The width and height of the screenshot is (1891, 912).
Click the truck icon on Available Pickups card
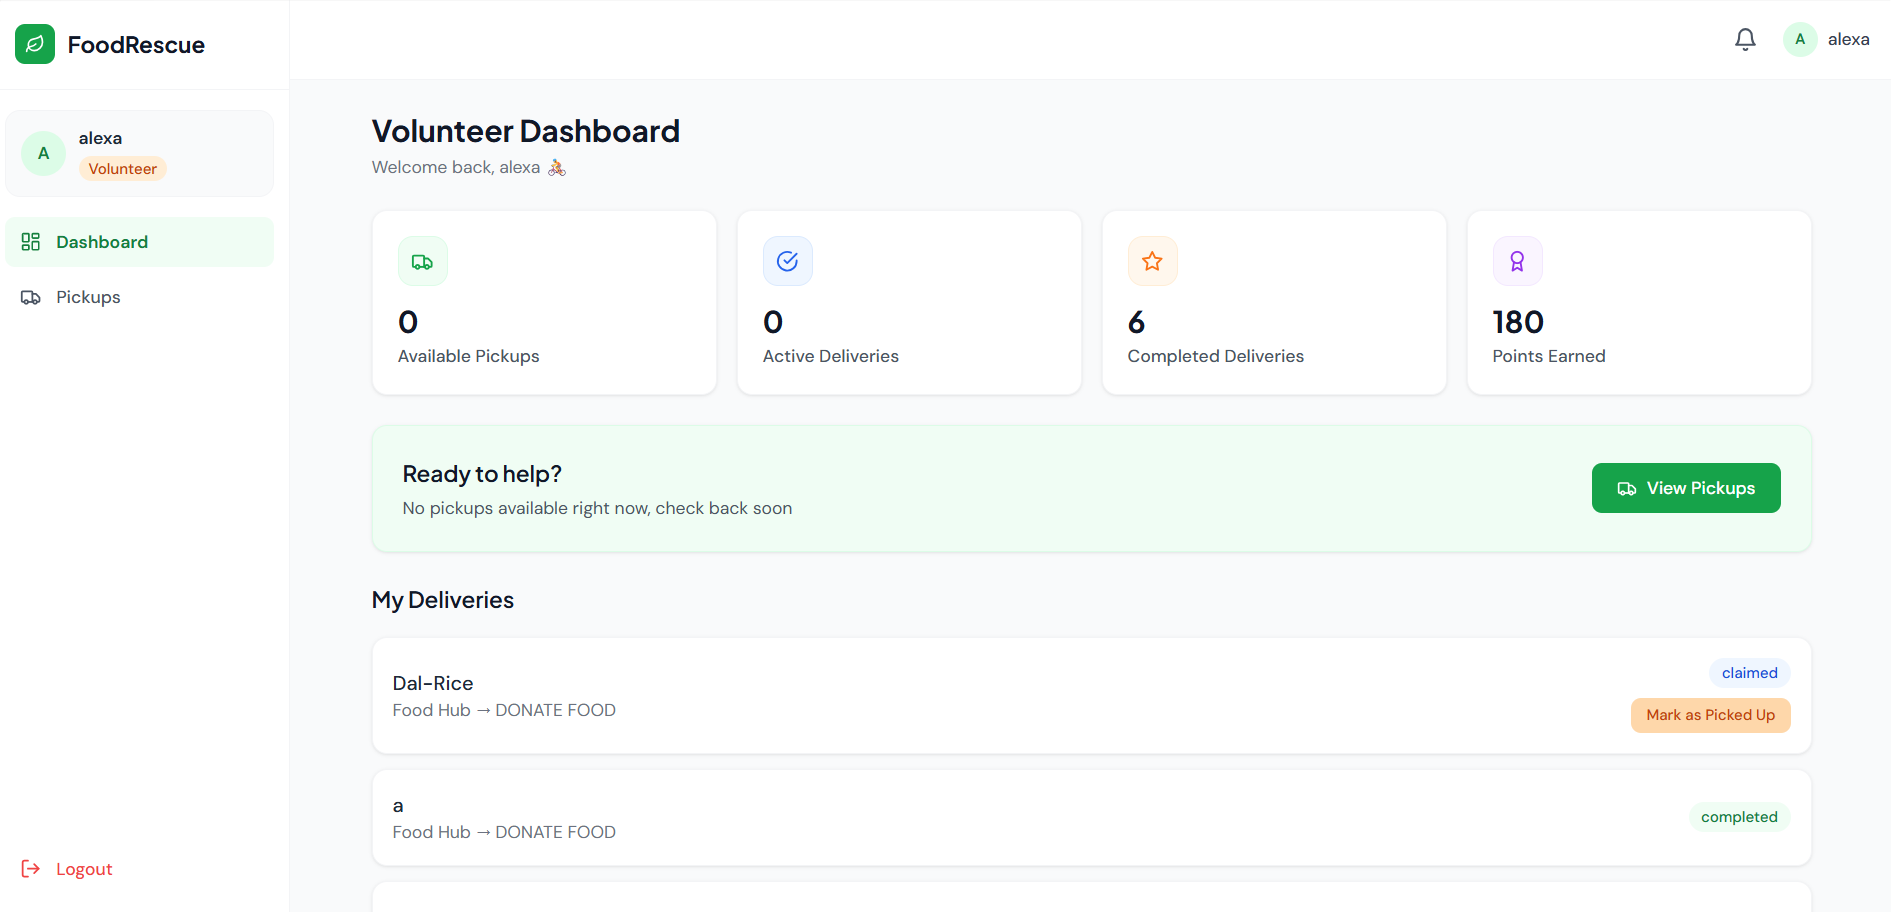[422, 261]
